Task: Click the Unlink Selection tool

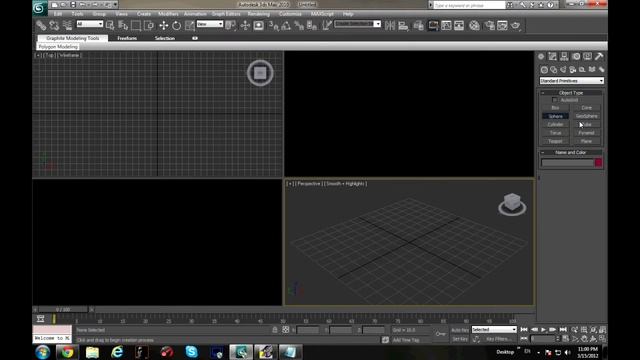Action: [x=54, y=25]
